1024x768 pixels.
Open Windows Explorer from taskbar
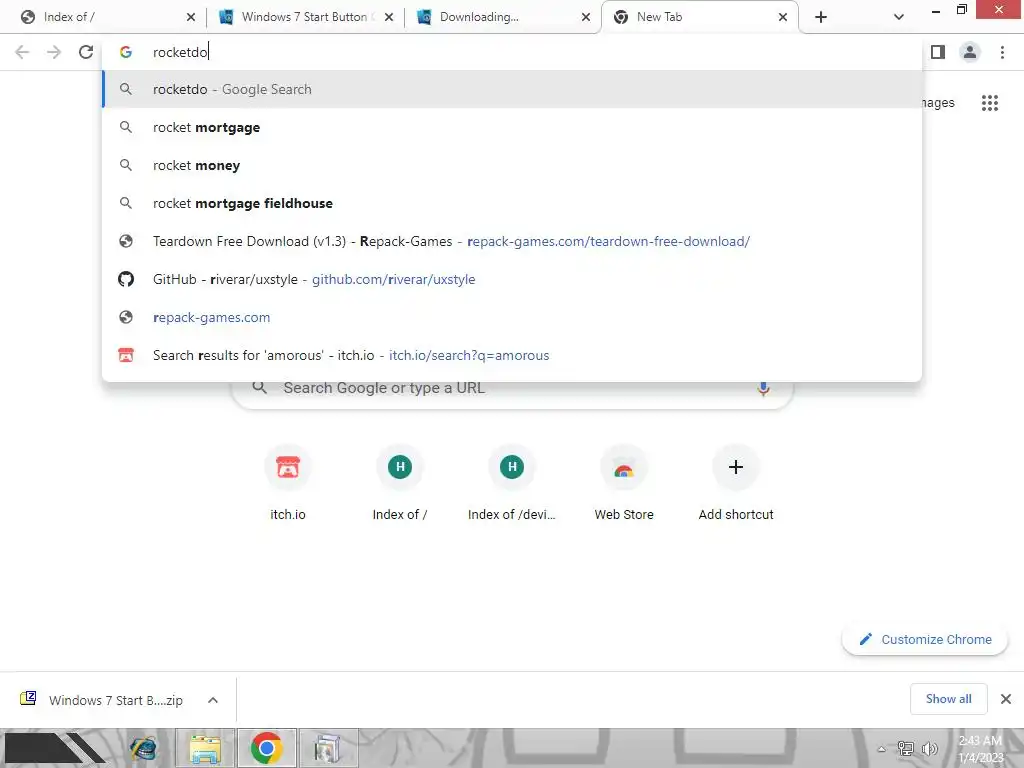(205, 748)
